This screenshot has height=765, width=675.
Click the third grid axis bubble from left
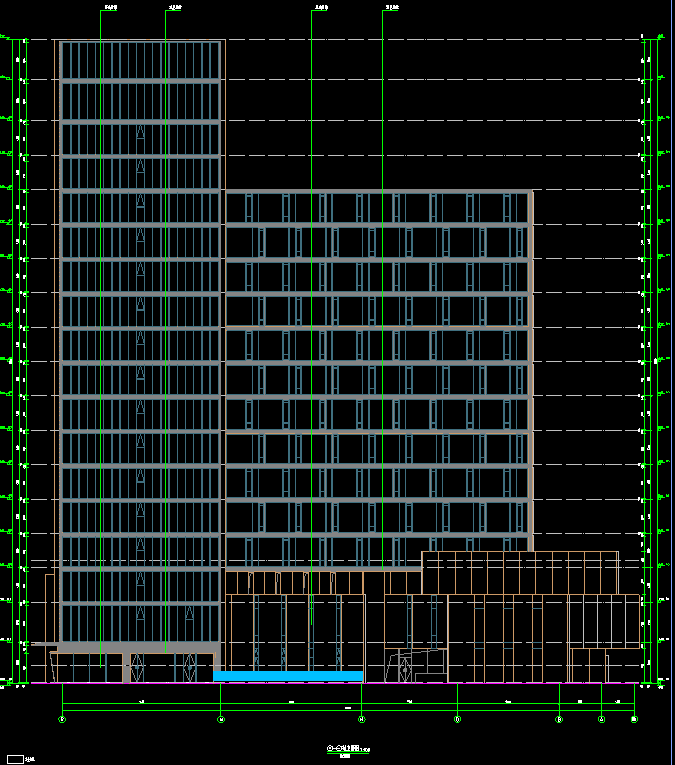pos(362,719)
